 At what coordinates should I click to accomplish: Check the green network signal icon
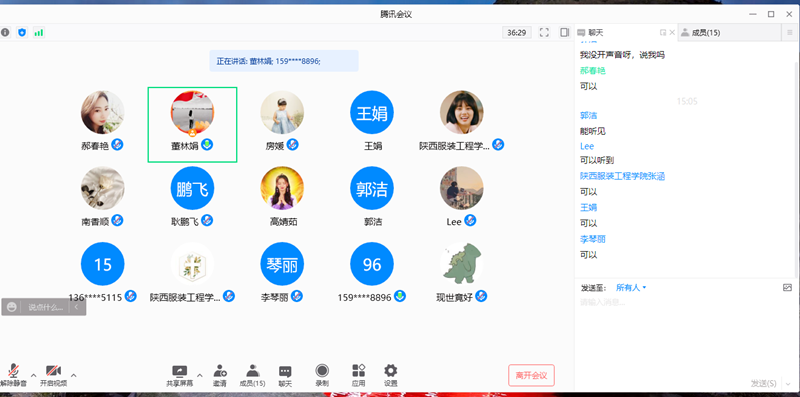click(x=39, y=33)
